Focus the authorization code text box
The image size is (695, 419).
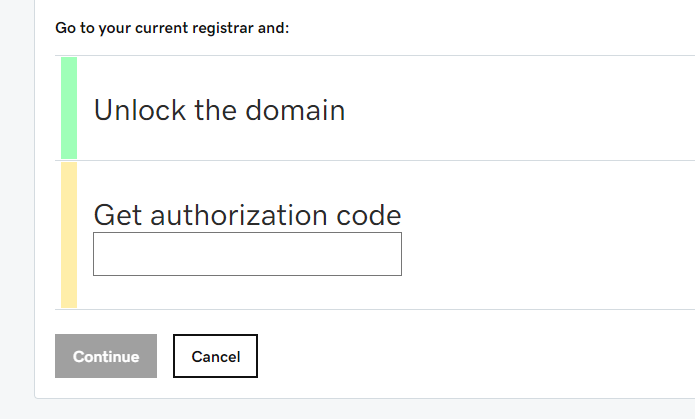(247, 254)
